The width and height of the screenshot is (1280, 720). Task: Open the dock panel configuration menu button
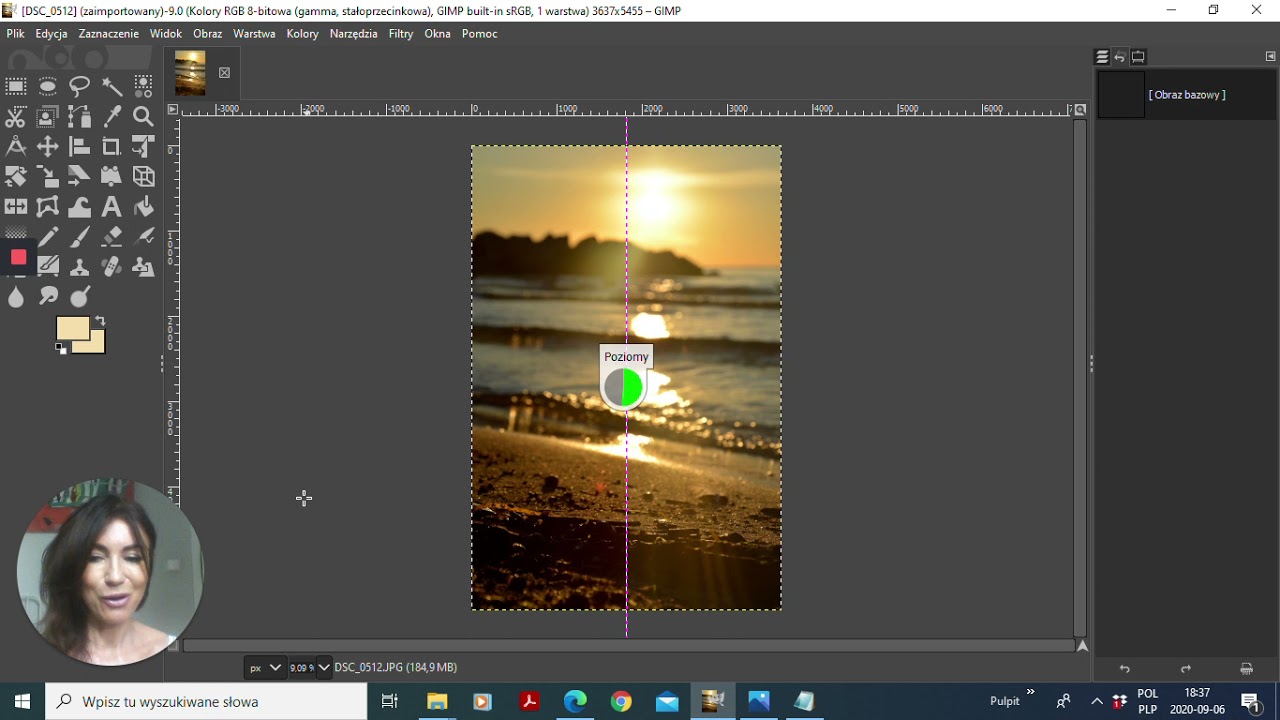[x=1270, y=57]
